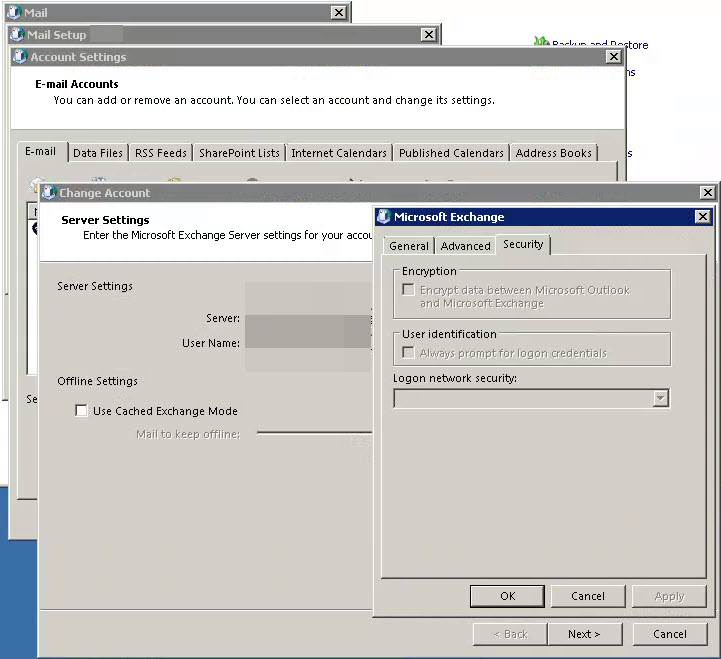Close the Change Account window

click(707, 193)
